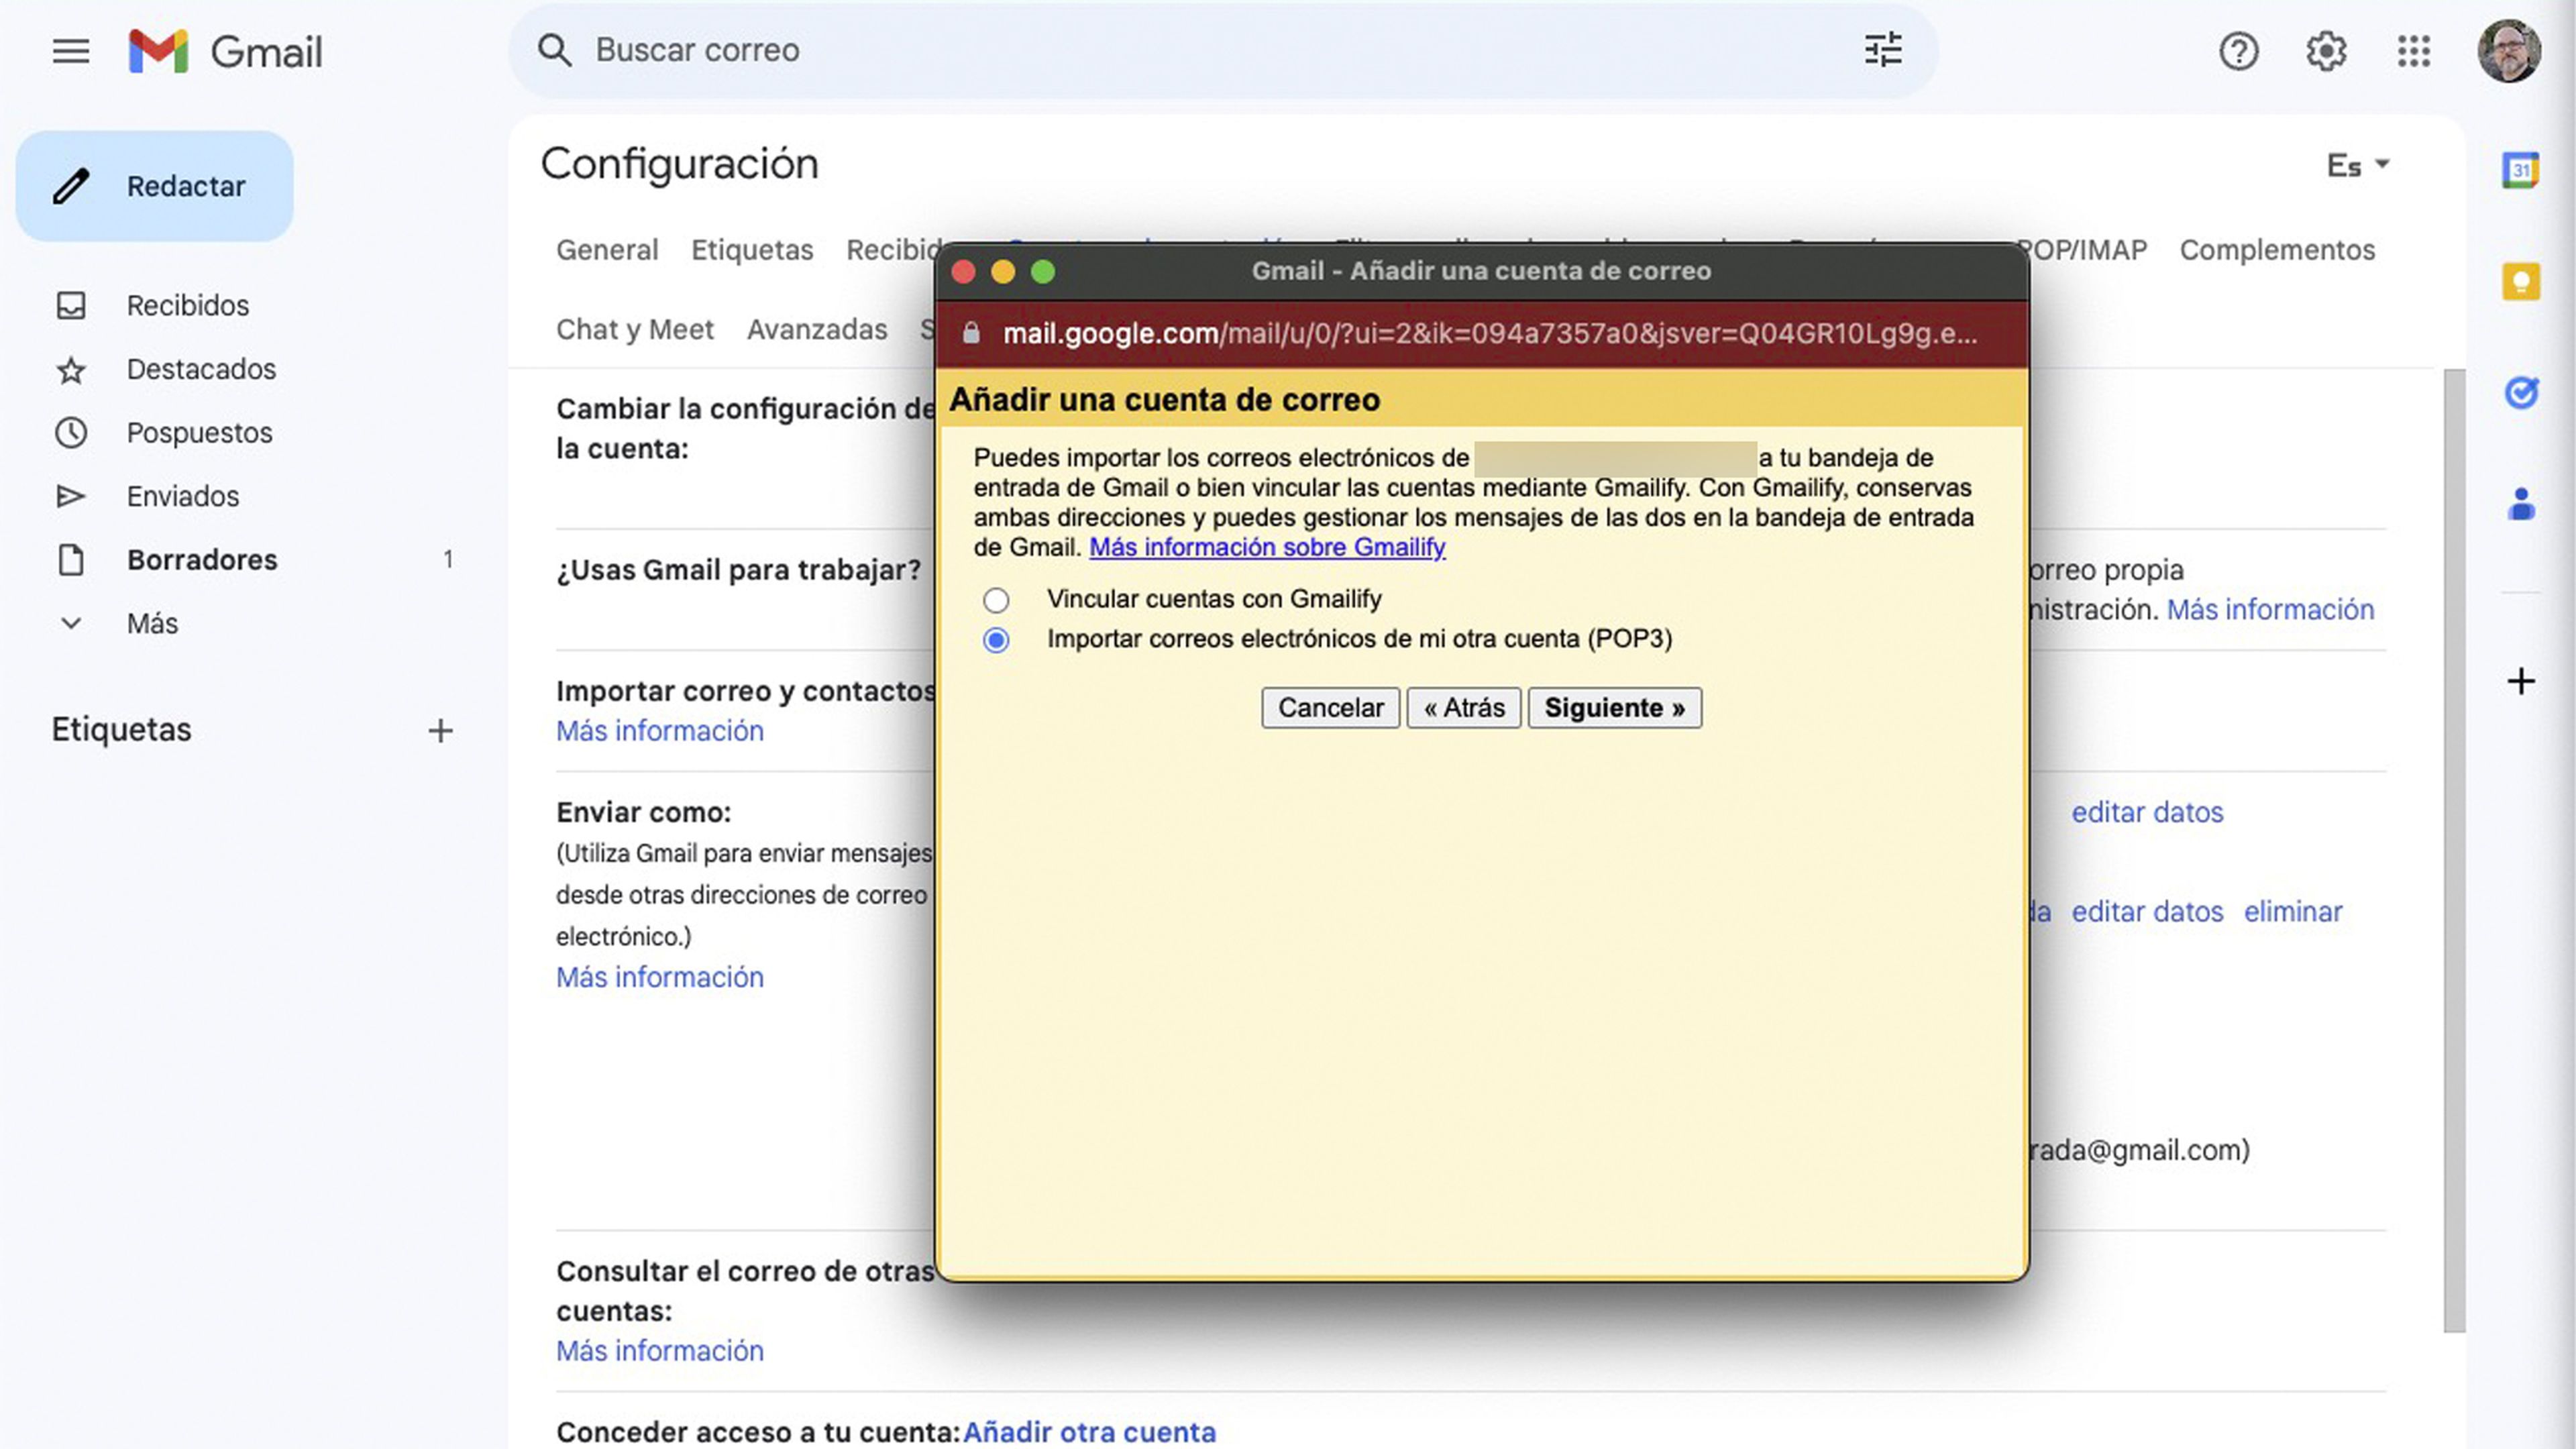
Task: Click the upper editar datos link
Action: tap(2147, 813)
